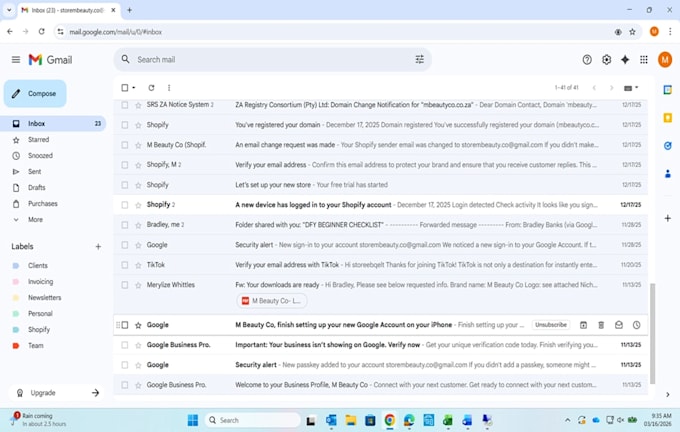Create a new label with plus icon

(x=98, y=246)
